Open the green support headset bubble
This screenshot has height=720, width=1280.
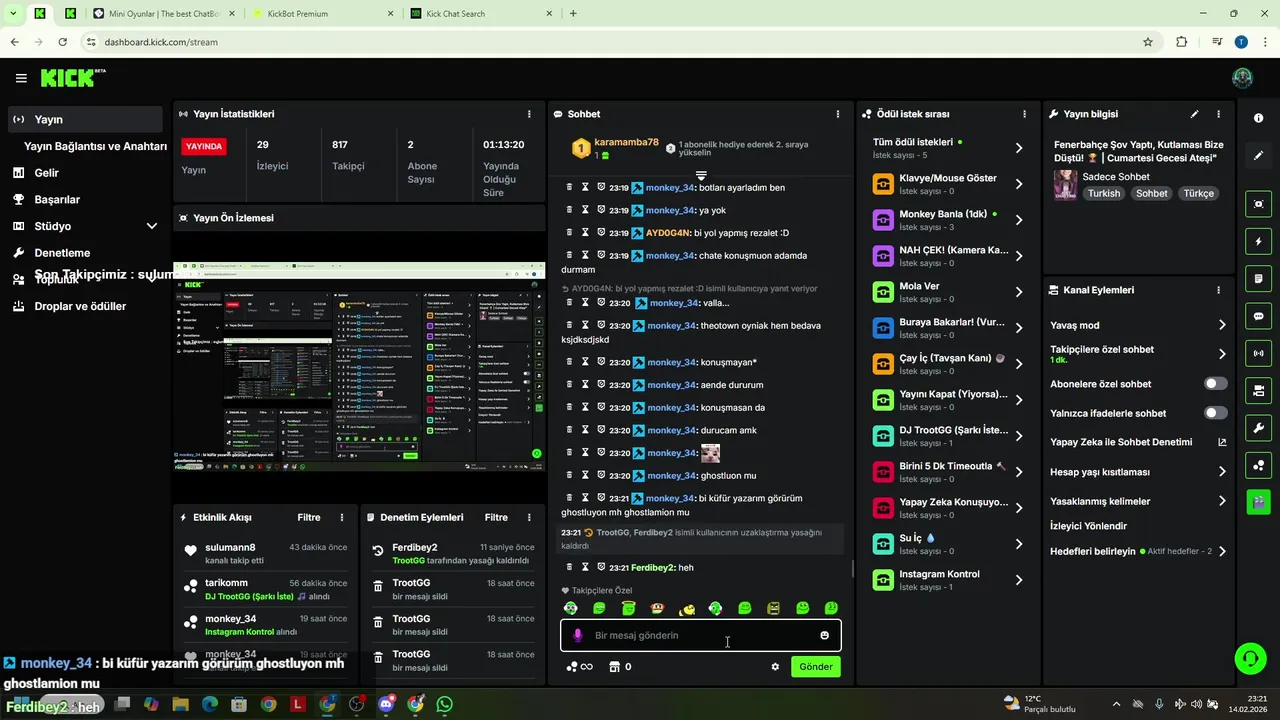[x=1250, y=658]
